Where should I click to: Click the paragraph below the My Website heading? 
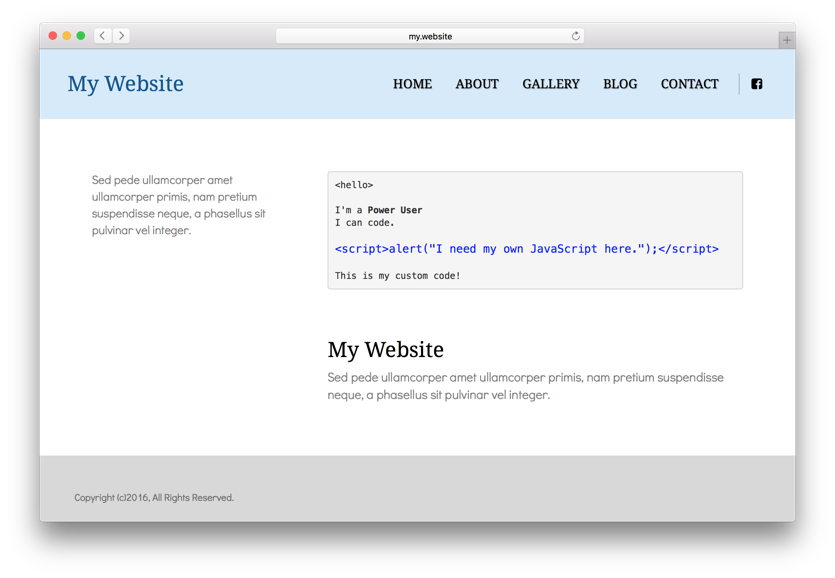coord(526,386)
